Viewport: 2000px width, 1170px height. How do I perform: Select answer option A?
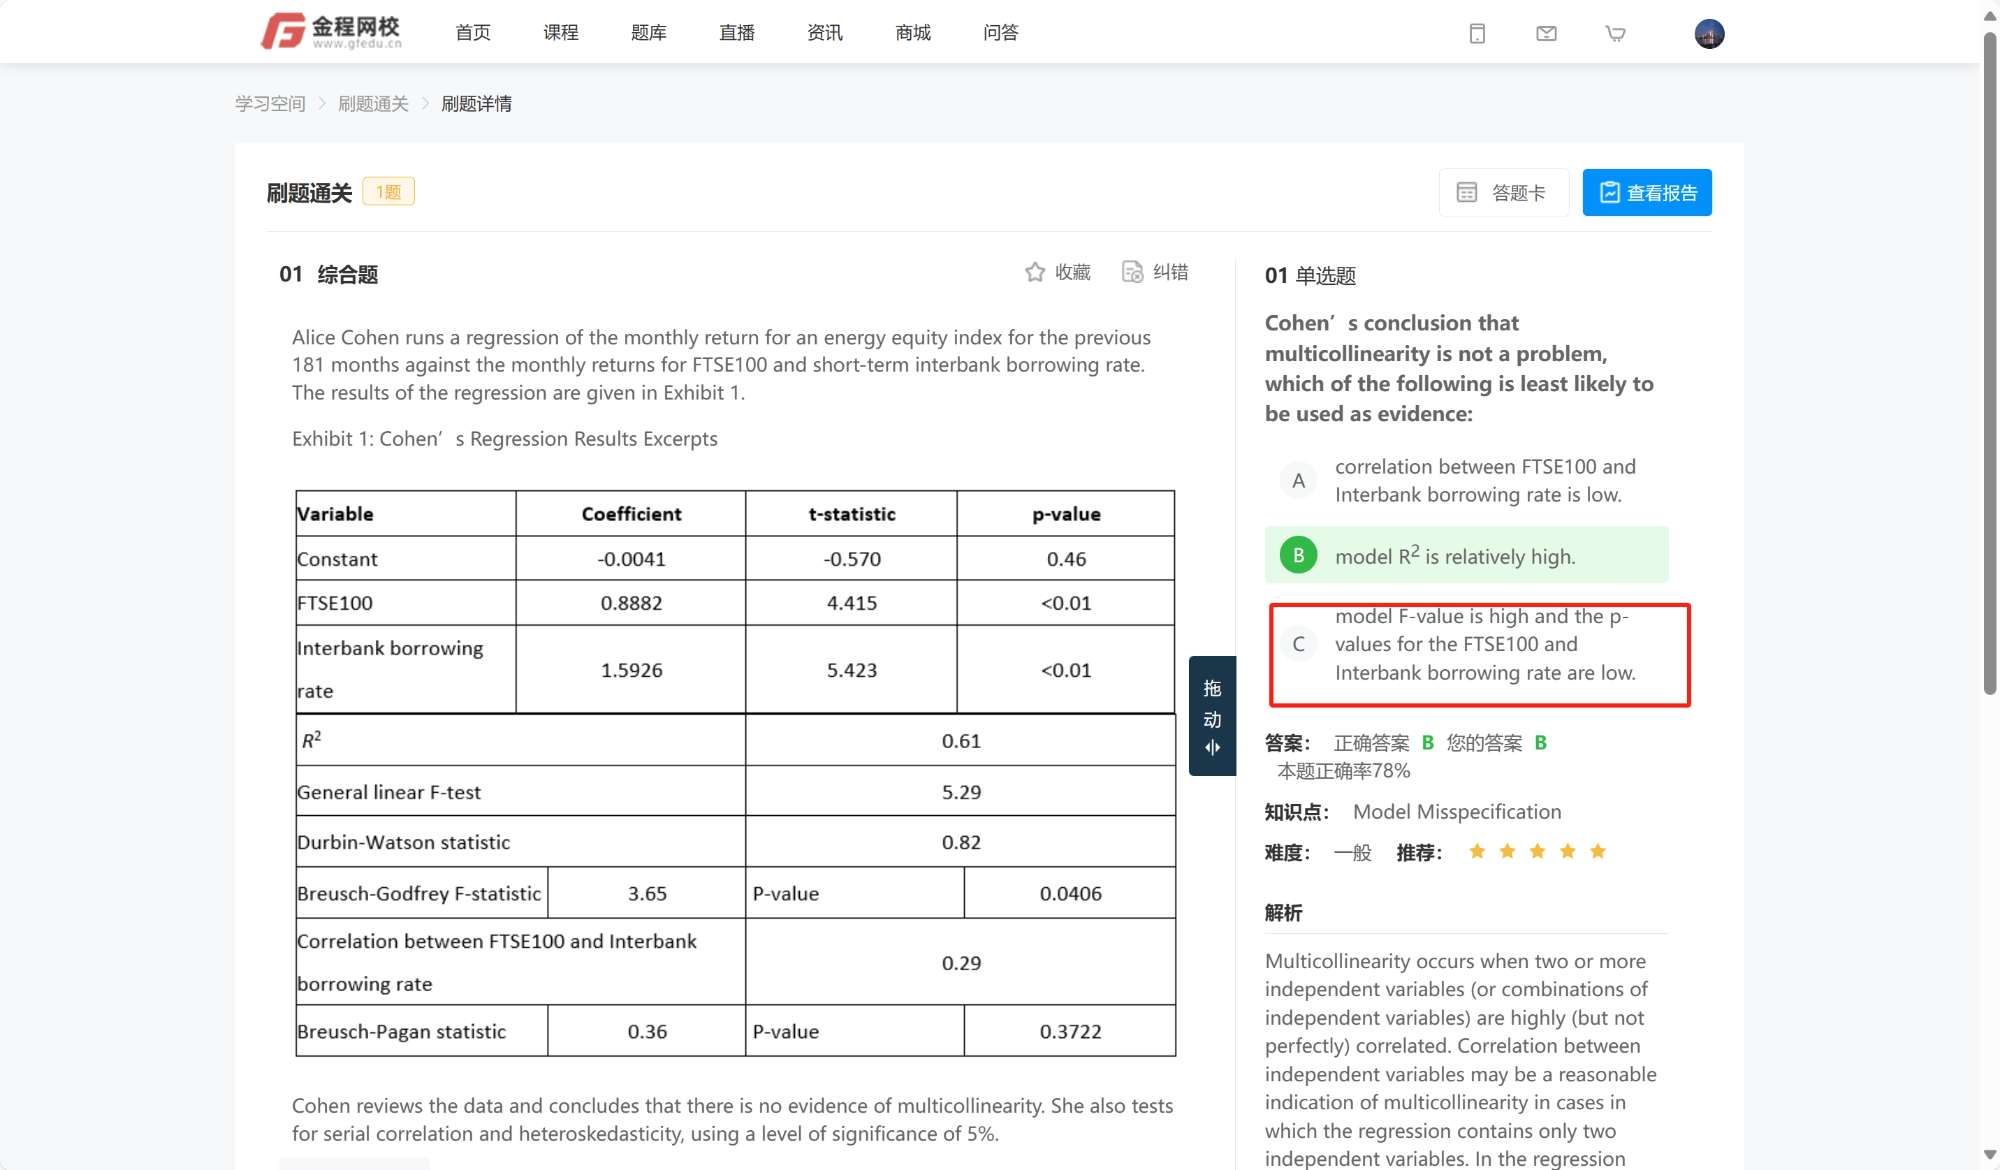pos(1298,481)
